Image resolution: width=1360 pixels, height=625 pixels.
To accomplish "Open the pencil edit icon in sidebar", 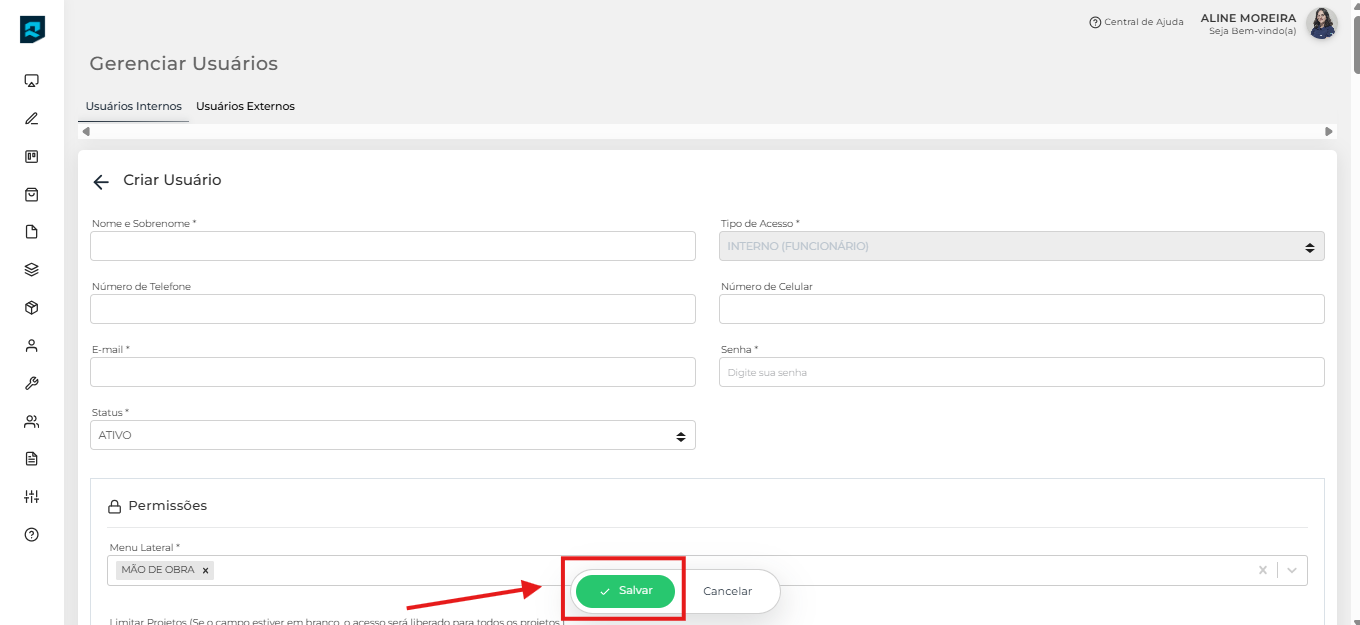I will [x=31, y=118].
